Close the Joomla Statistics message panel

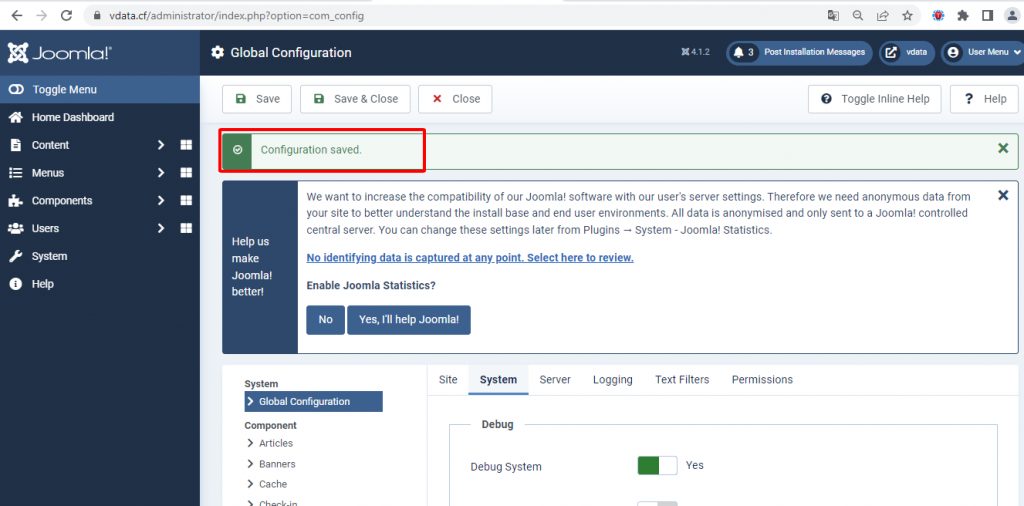(x=1003, y=196)
